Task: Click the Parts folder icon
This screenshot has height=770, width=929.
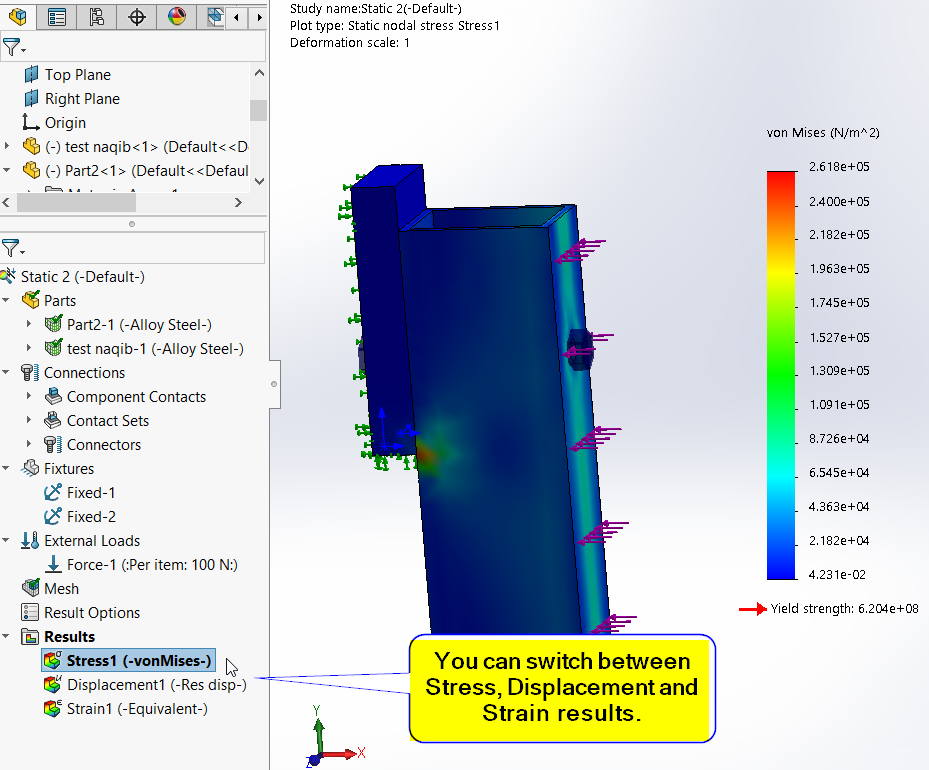Action: click(x=30, y=300)
